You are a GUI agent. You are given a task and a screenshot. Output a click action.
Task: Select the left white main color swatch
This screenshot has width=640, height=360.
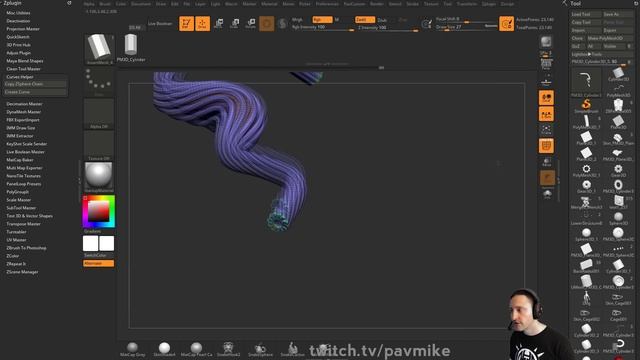tap(91, 243)
